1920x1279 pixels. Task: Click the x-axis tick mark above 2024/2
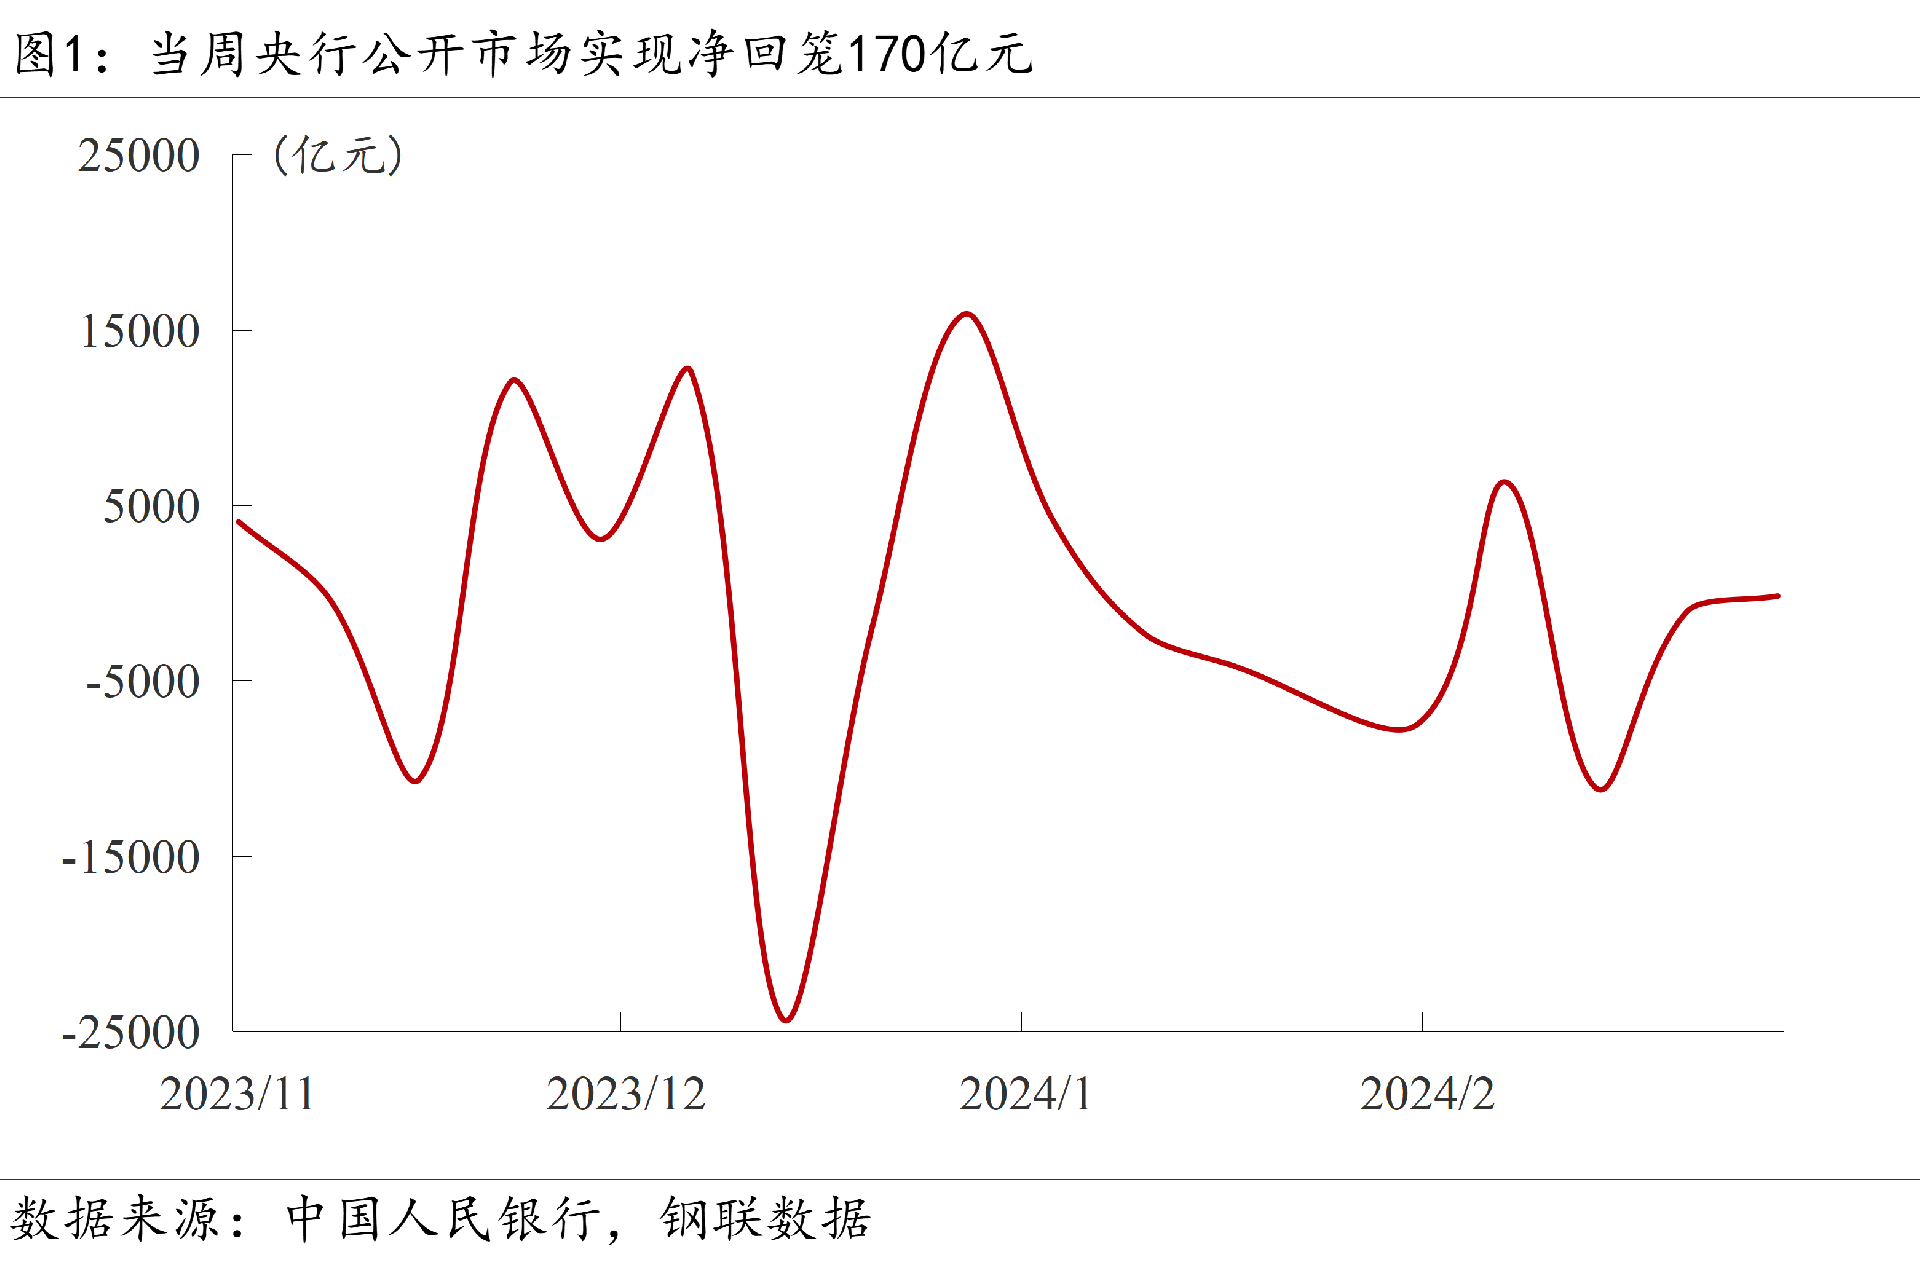(1422, 1021)
